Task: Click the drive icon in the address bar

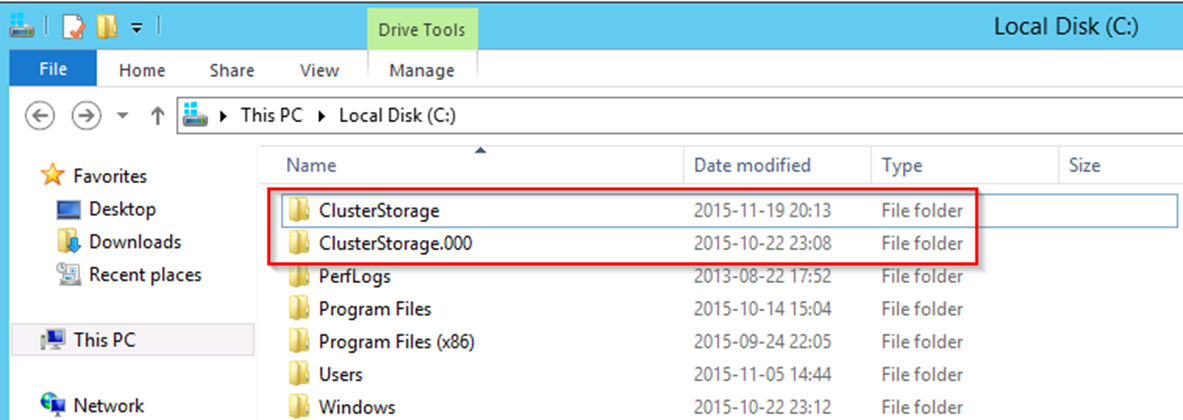Action: click(x=195, y=115)
